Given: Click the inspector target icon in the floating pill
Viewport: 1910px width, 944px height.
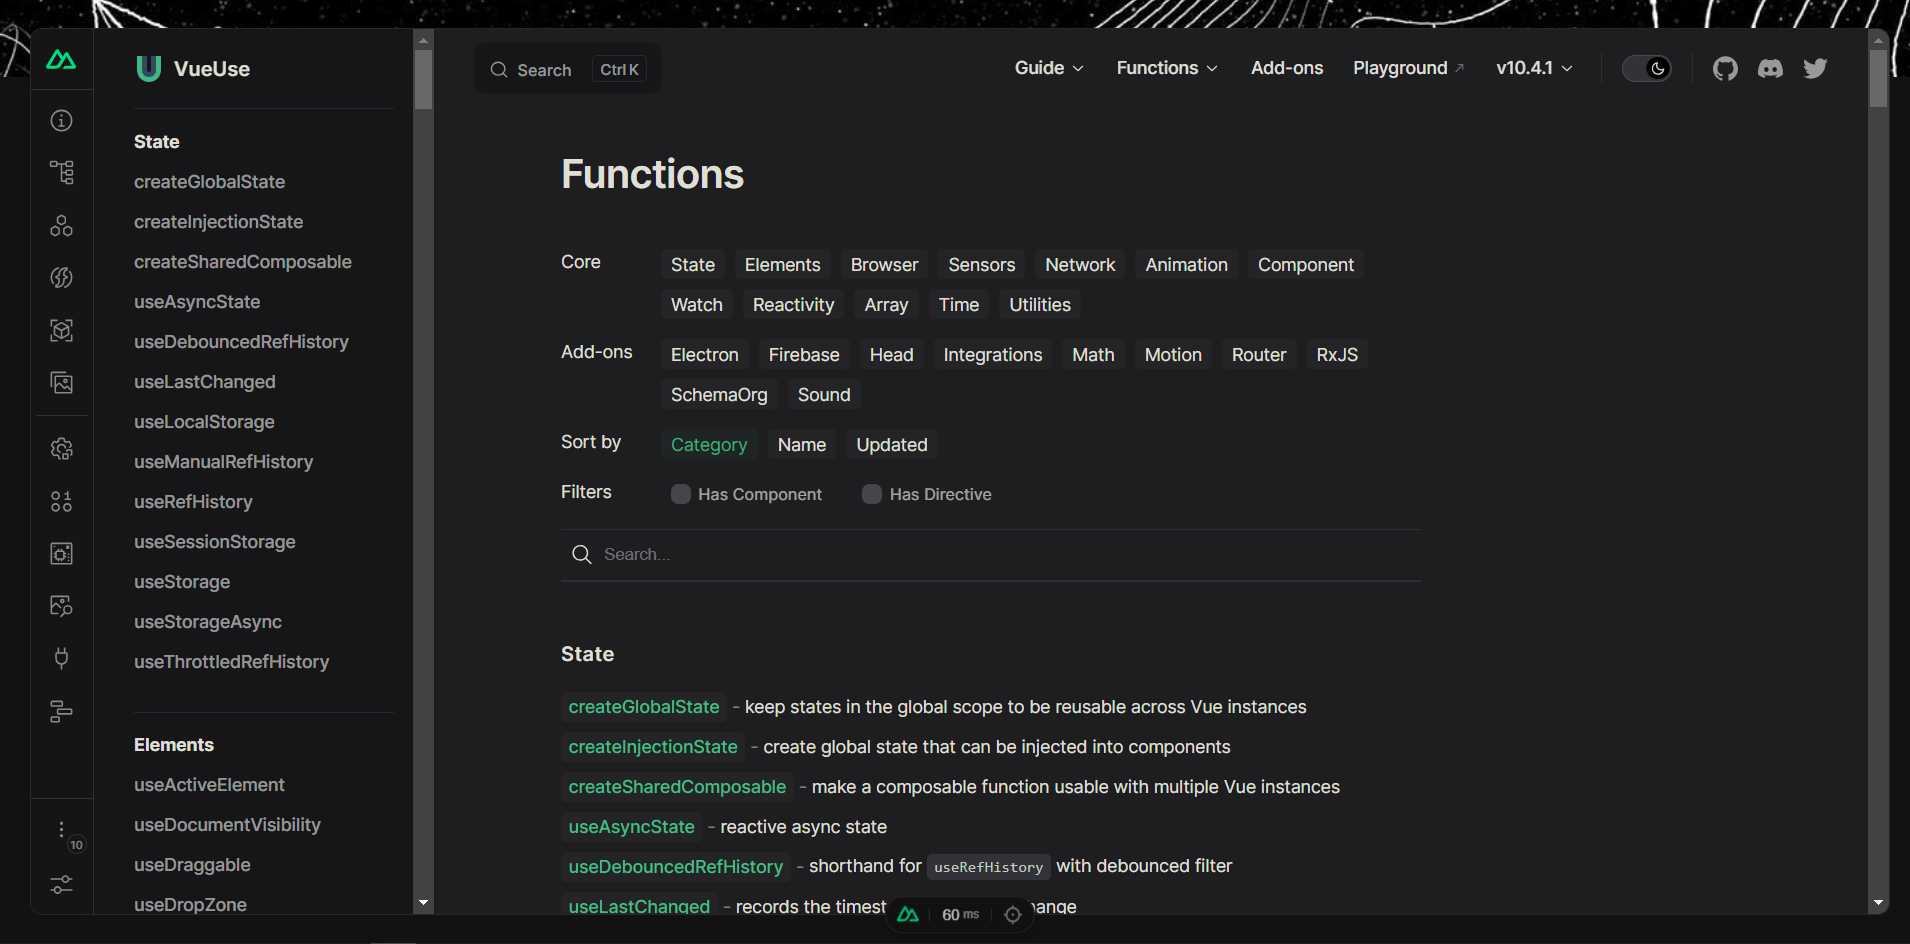Looking at the screenshot, I should [1012, 915].
